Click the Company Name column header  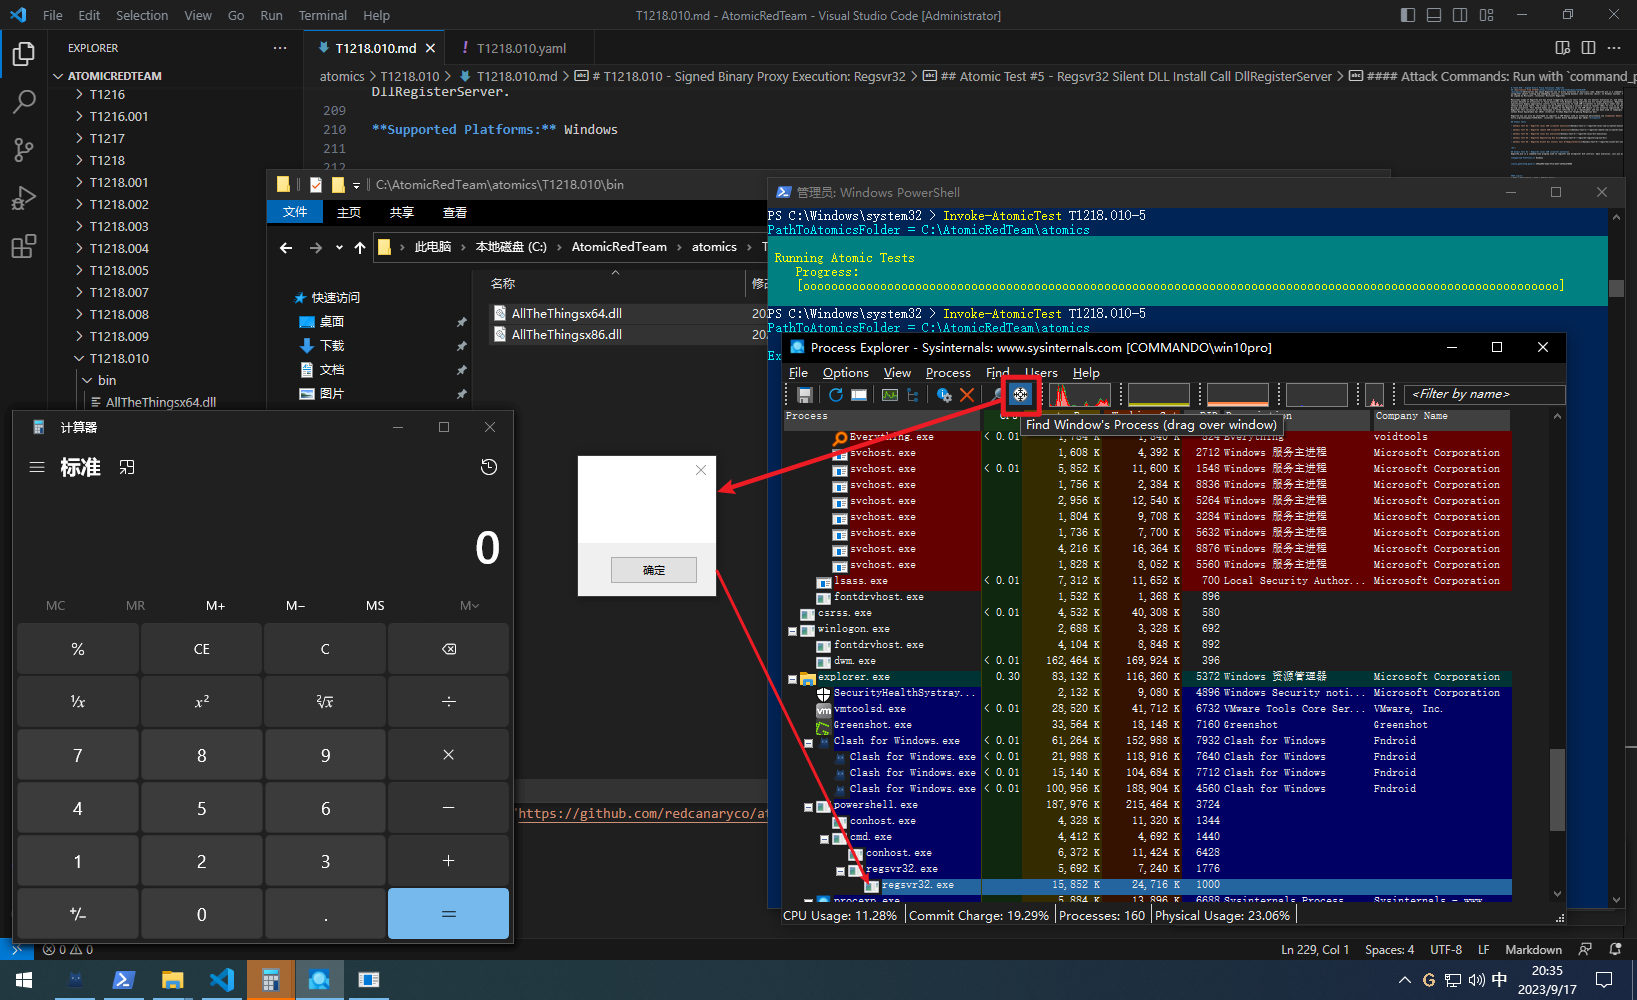[x=1441, y=417]
